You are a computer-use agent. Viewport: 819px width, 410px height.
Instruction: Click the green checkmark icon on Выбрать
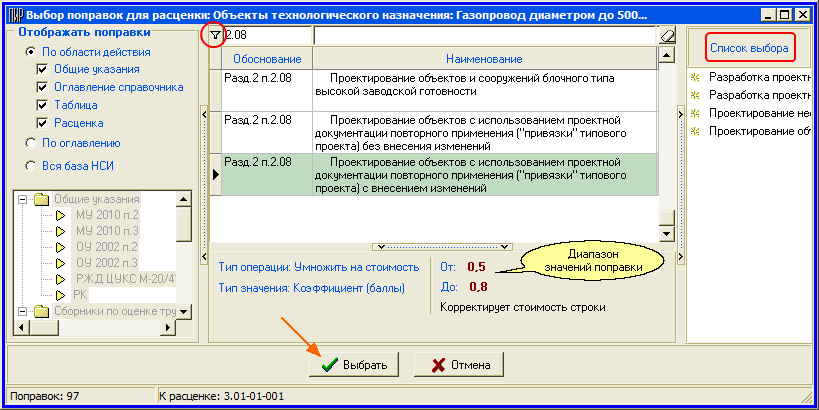pos(327,364)
